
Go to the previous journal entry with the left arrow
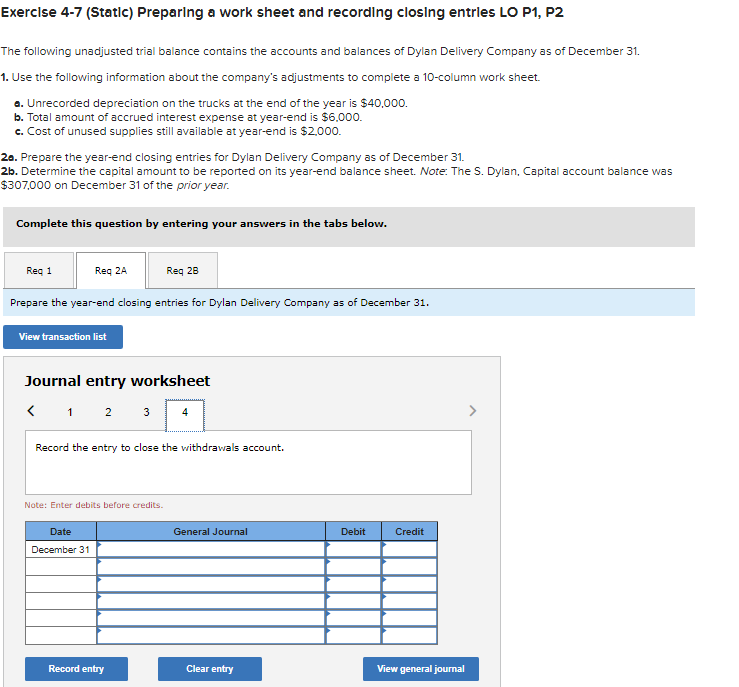(x=31, y=411)
